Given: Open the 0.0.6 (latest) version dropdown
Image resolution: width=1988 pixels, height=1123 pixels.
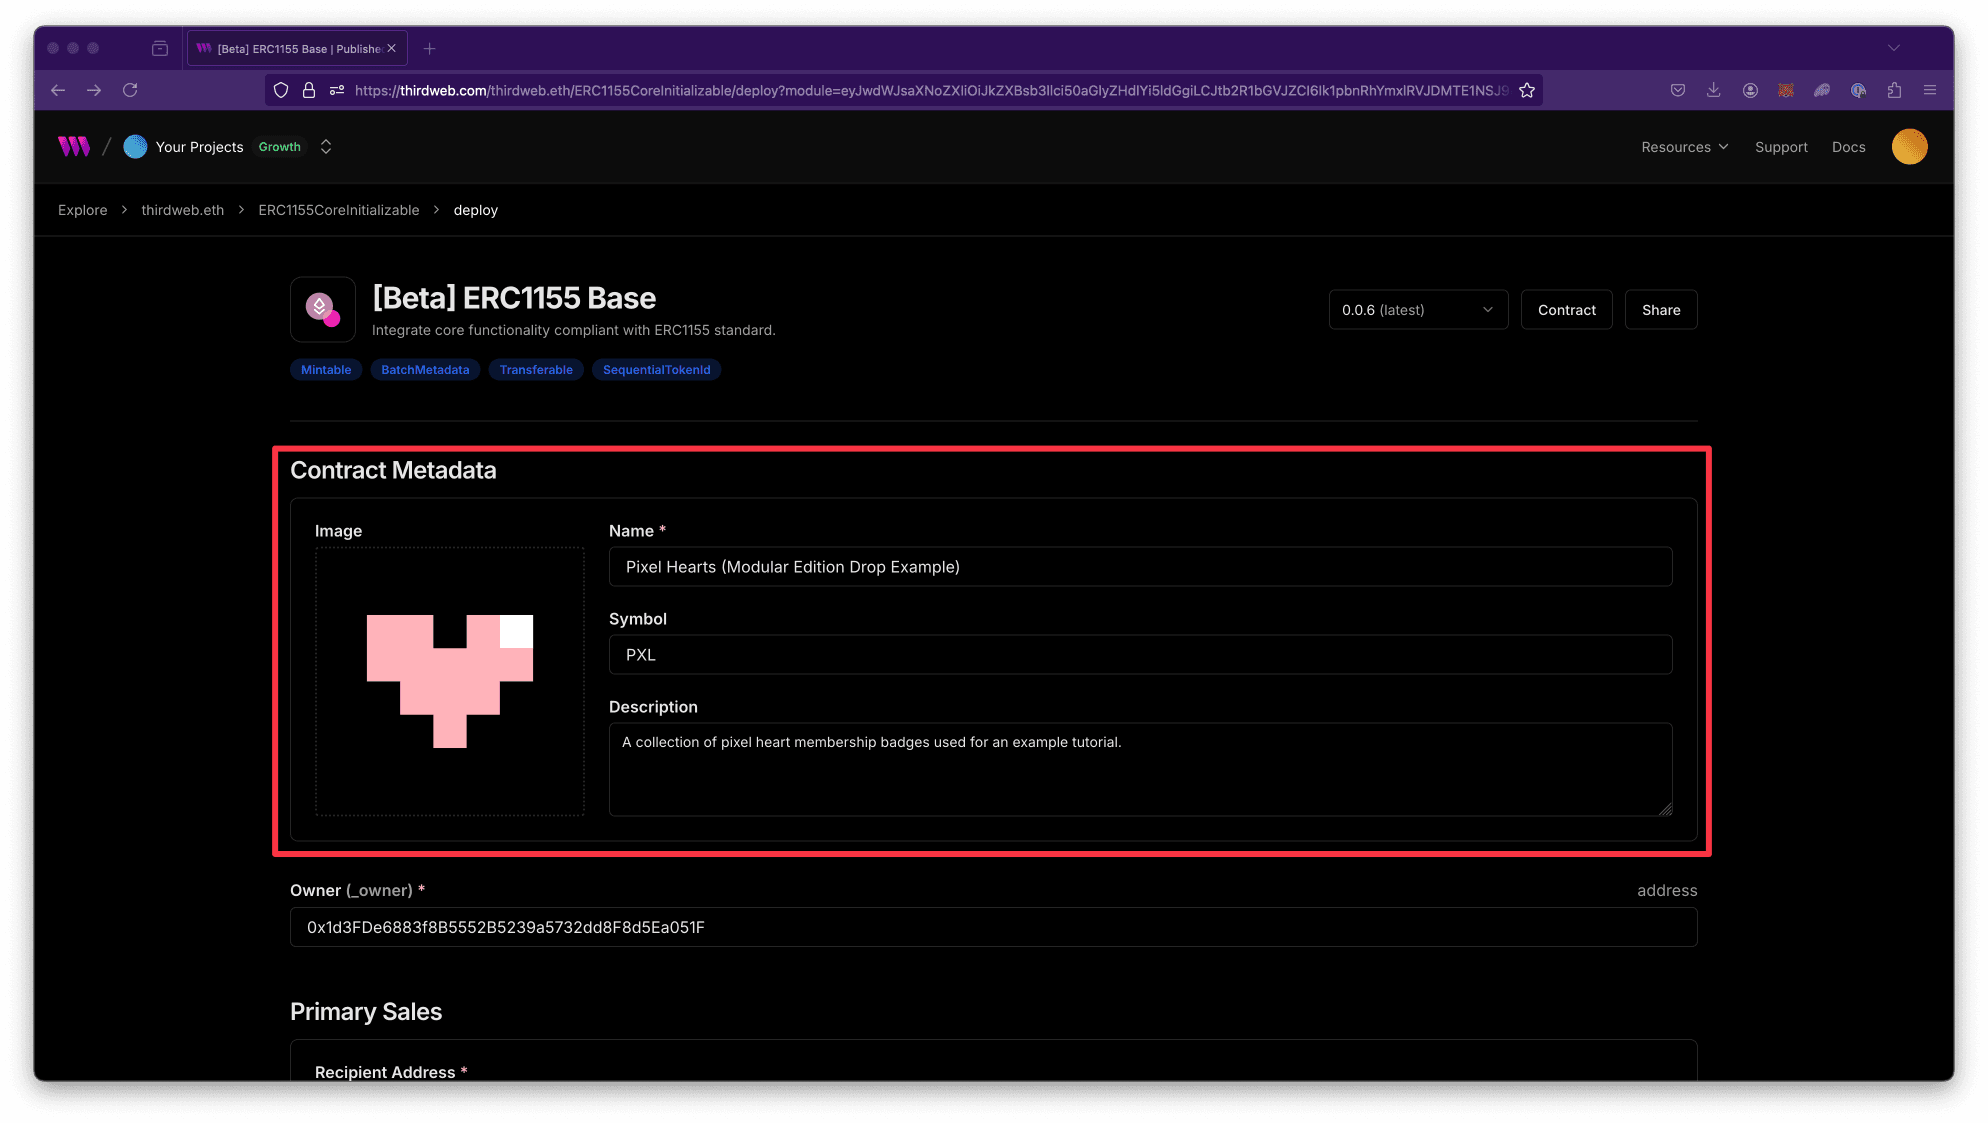Looking at the screenshot, I should pos(1417,309).
